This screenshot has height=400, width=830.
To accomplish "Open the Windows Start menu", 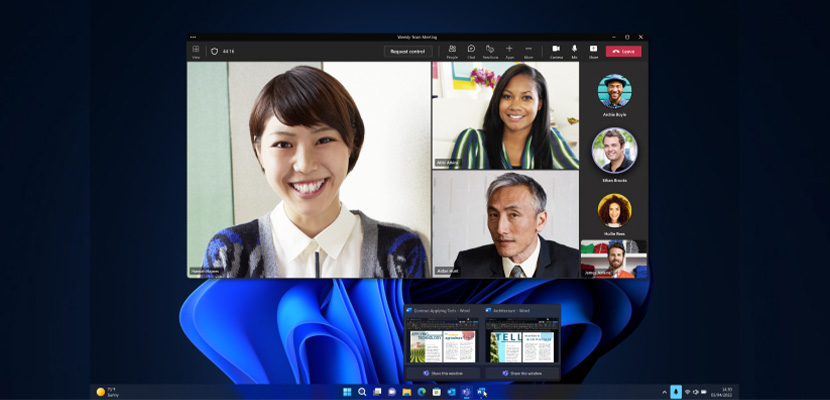I will pyautogui.click(x=347, y=392).
